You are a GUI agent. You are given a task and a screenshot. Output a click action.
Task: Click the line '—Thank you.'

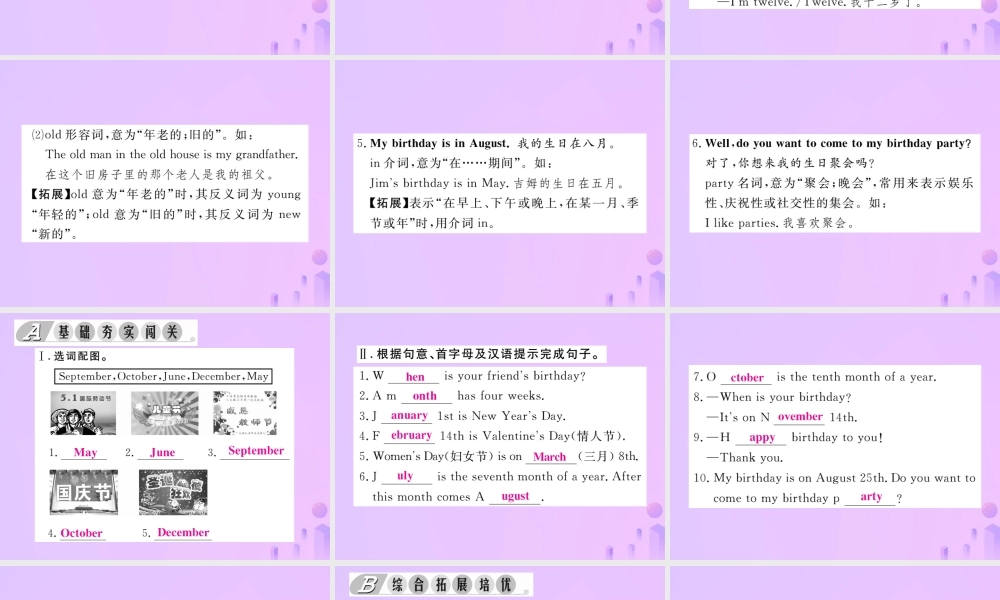pyautogui.click(x=745, y=458)
